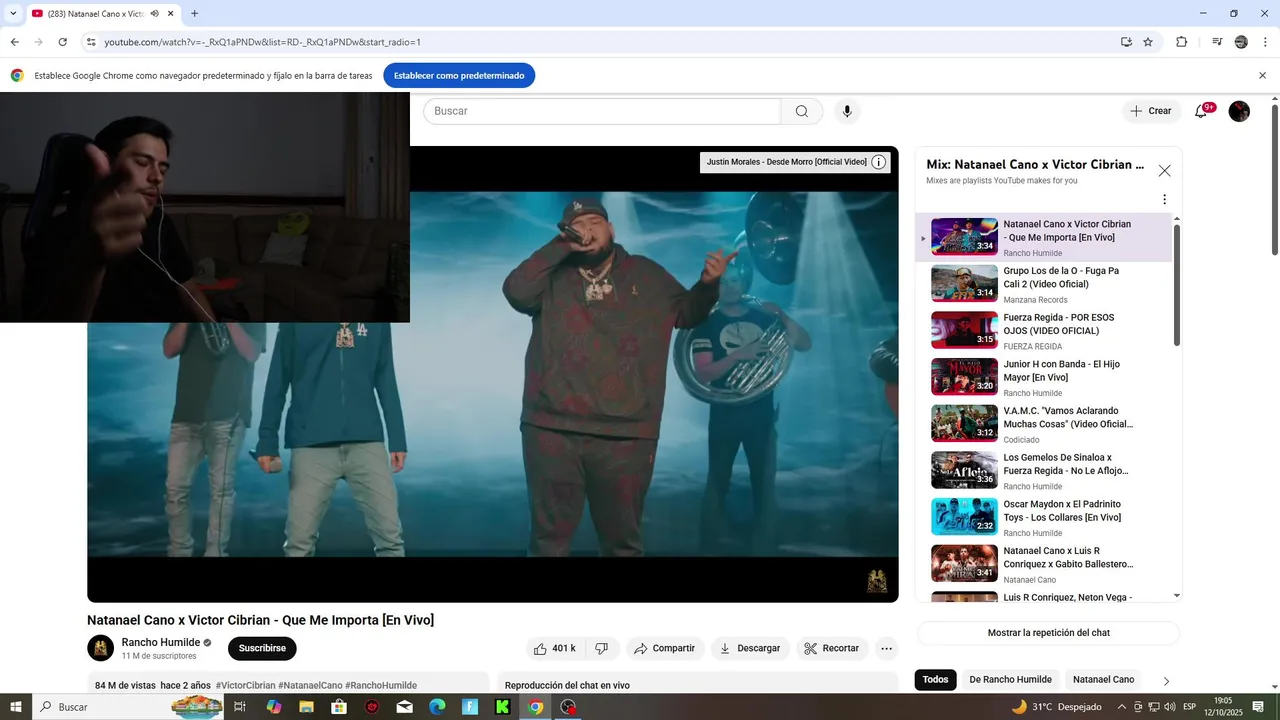Click Descargar to download the video
The image size is (1280, 720).
coord(750,648)
